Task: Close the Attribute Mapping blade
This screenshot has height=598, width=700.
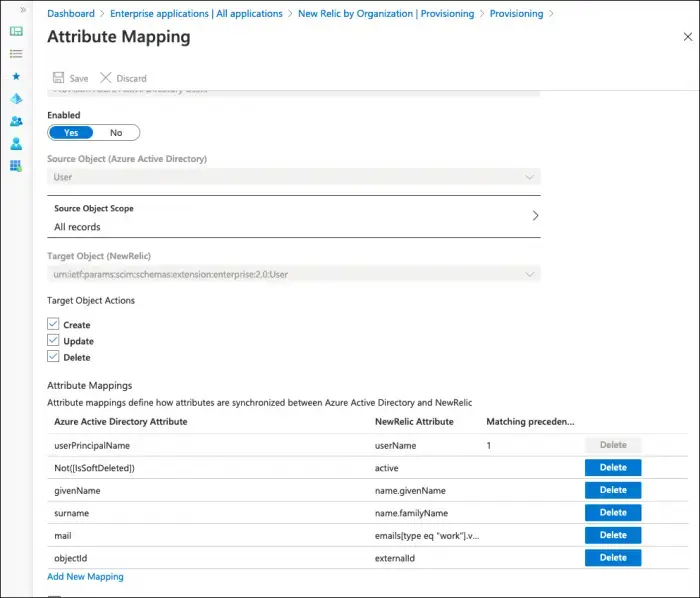Action: (x=687, y=37)
